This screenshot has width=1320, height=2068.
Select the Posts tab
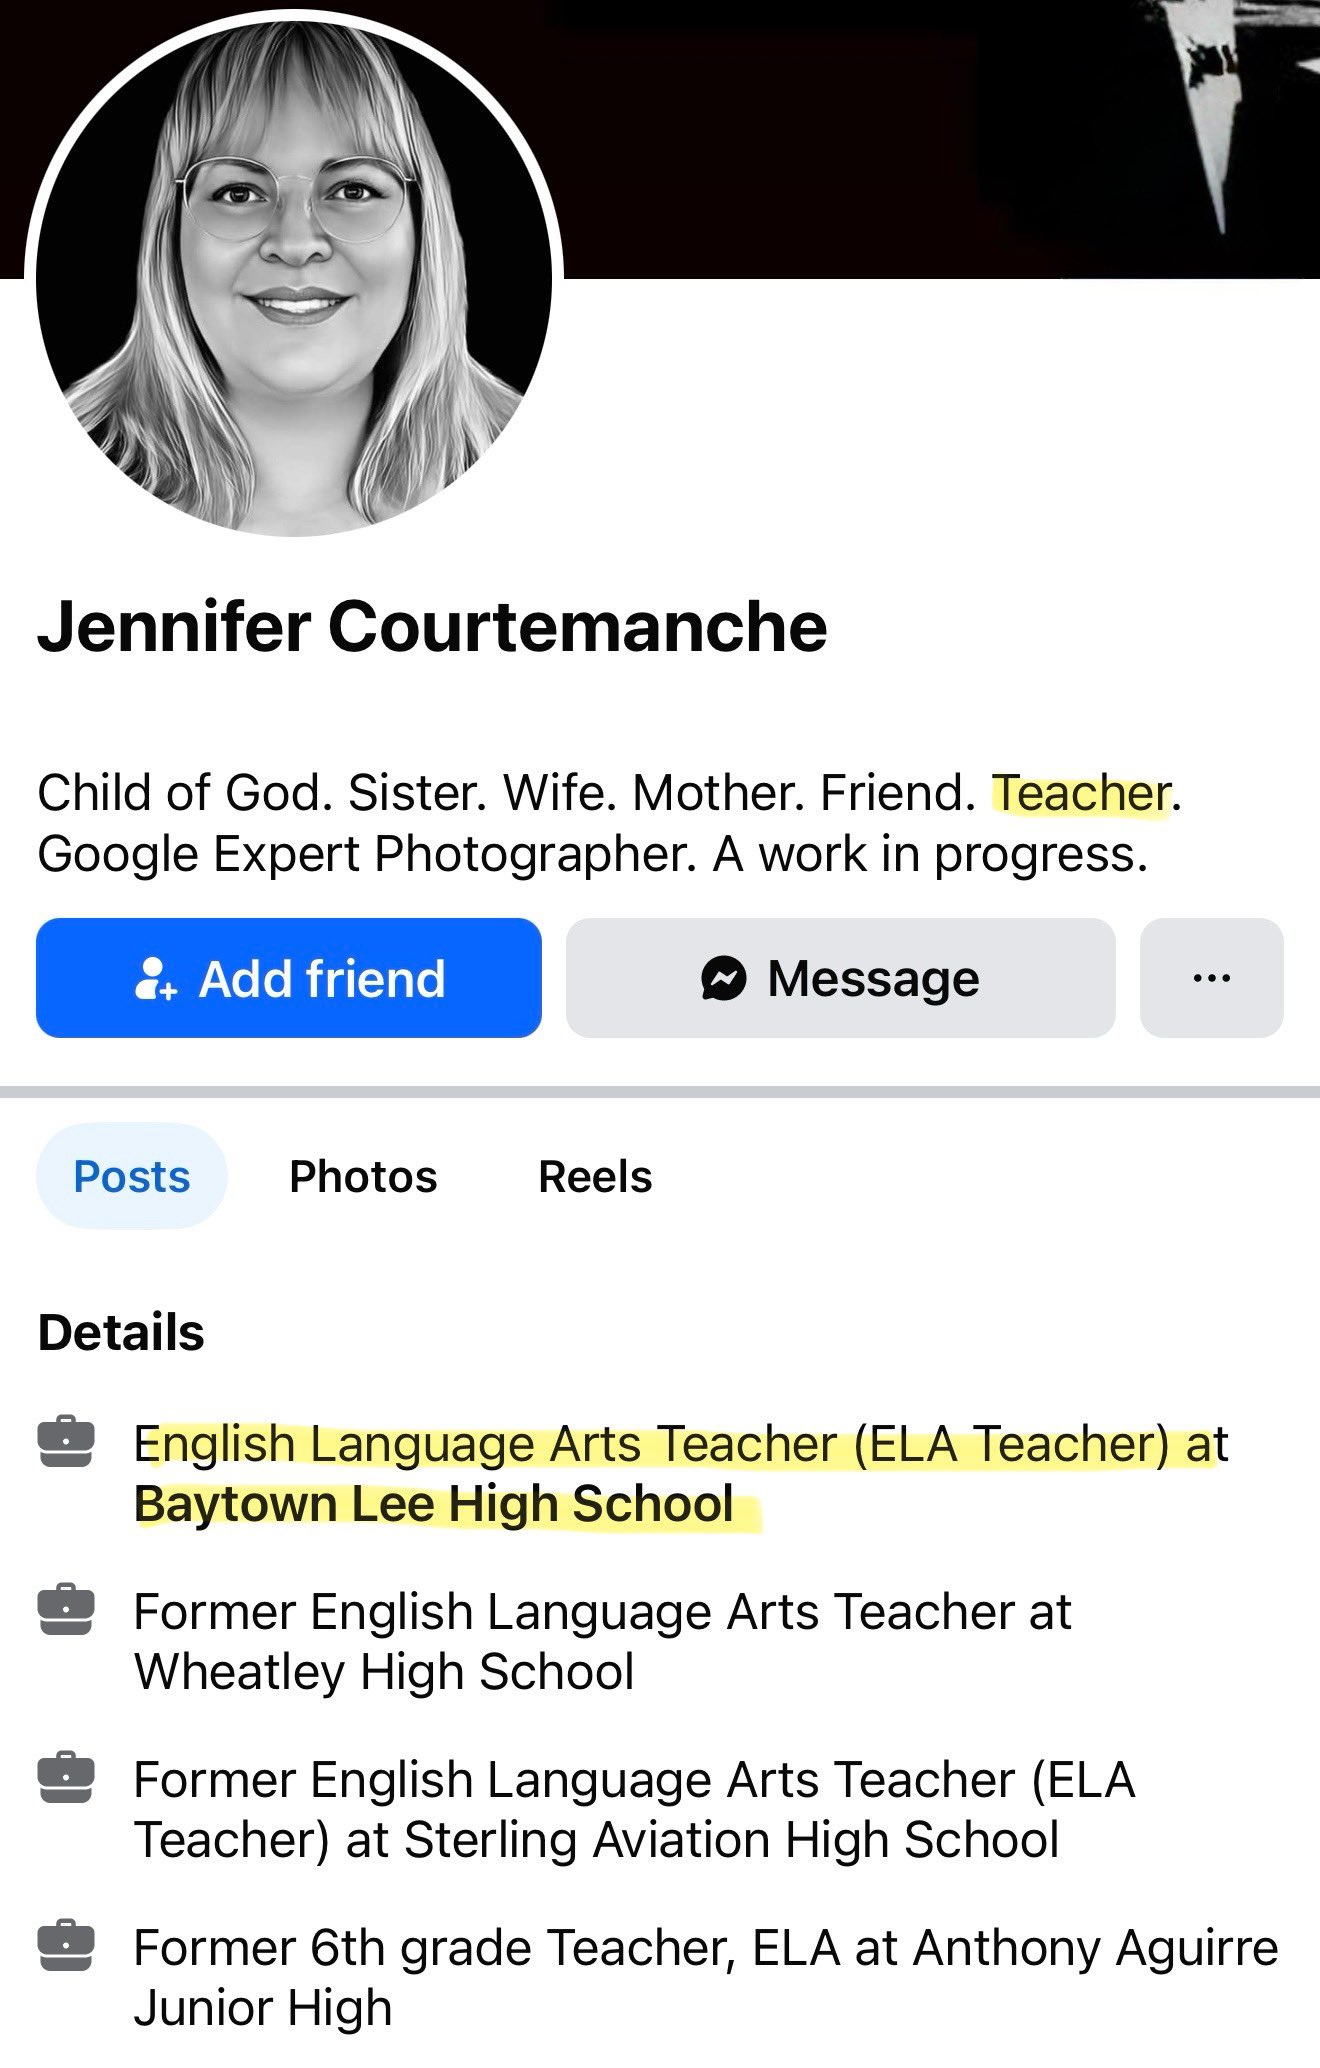[132, 1176]
